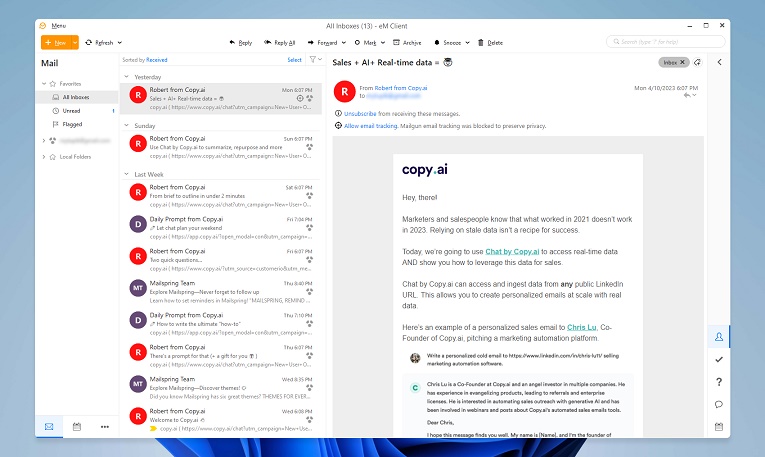Open email 'How to write the ultimate how-to'
Viewport: 765px width, 457px height.
click(221, 324)
